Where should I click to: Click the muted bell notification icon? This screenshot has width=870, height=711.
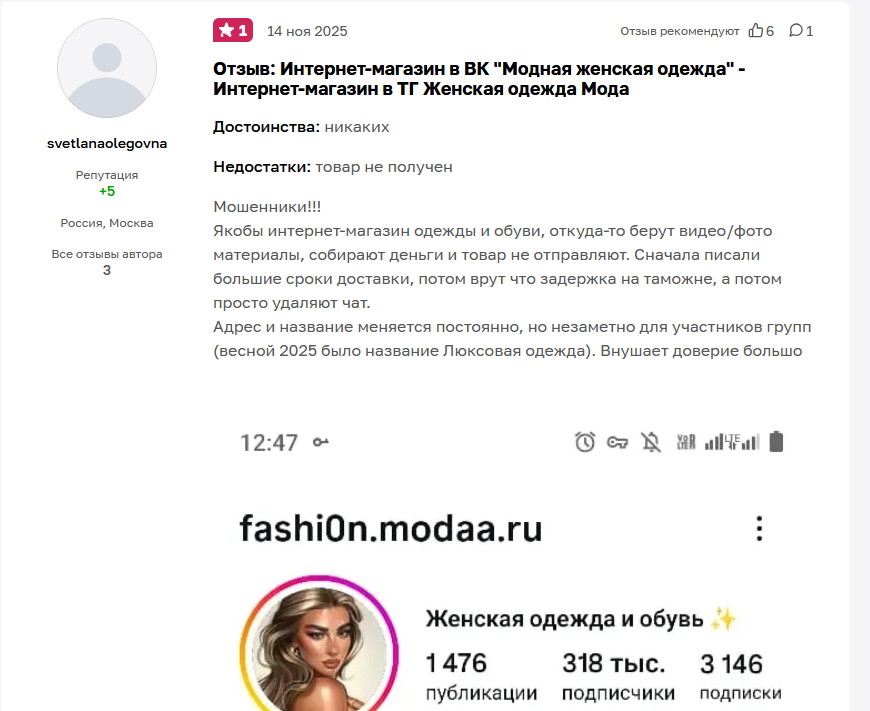coord(651,442)
